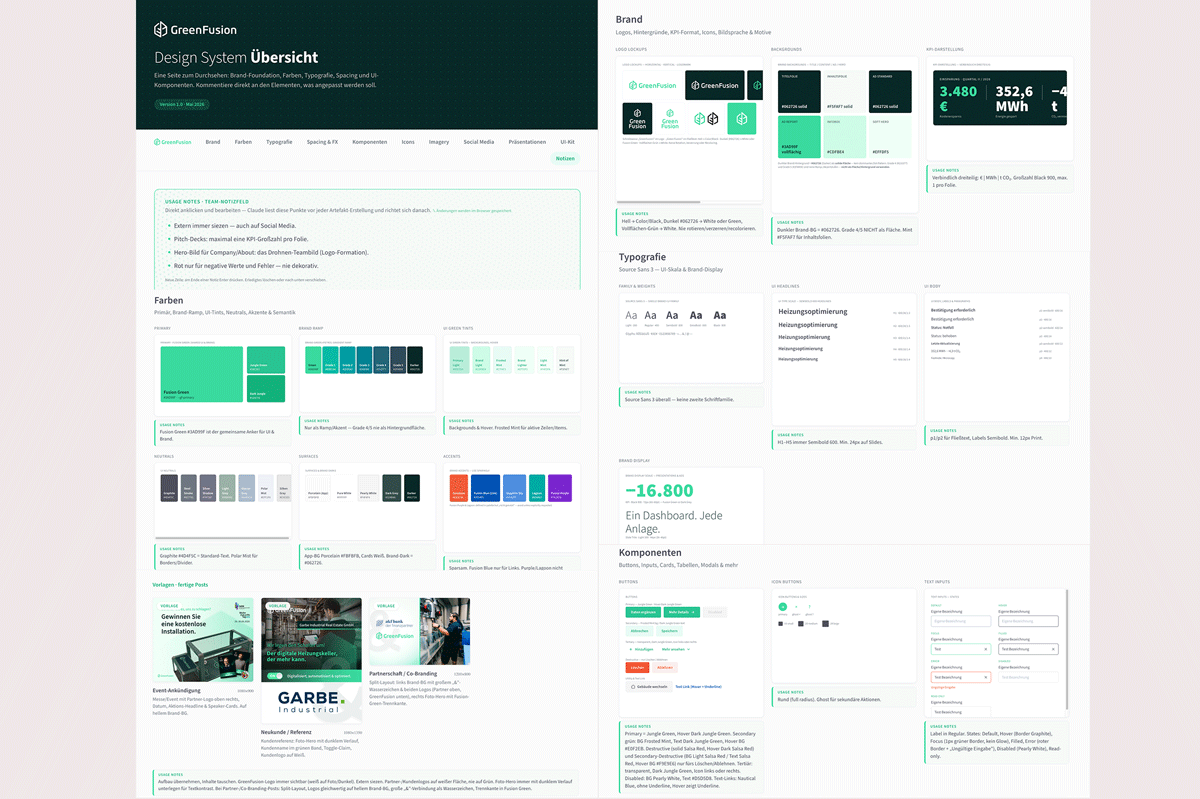Image resolution: width=1200 pixels, height=799 pixels.
Task: Click the ghost question mark icon button
Action: (809, 607)
